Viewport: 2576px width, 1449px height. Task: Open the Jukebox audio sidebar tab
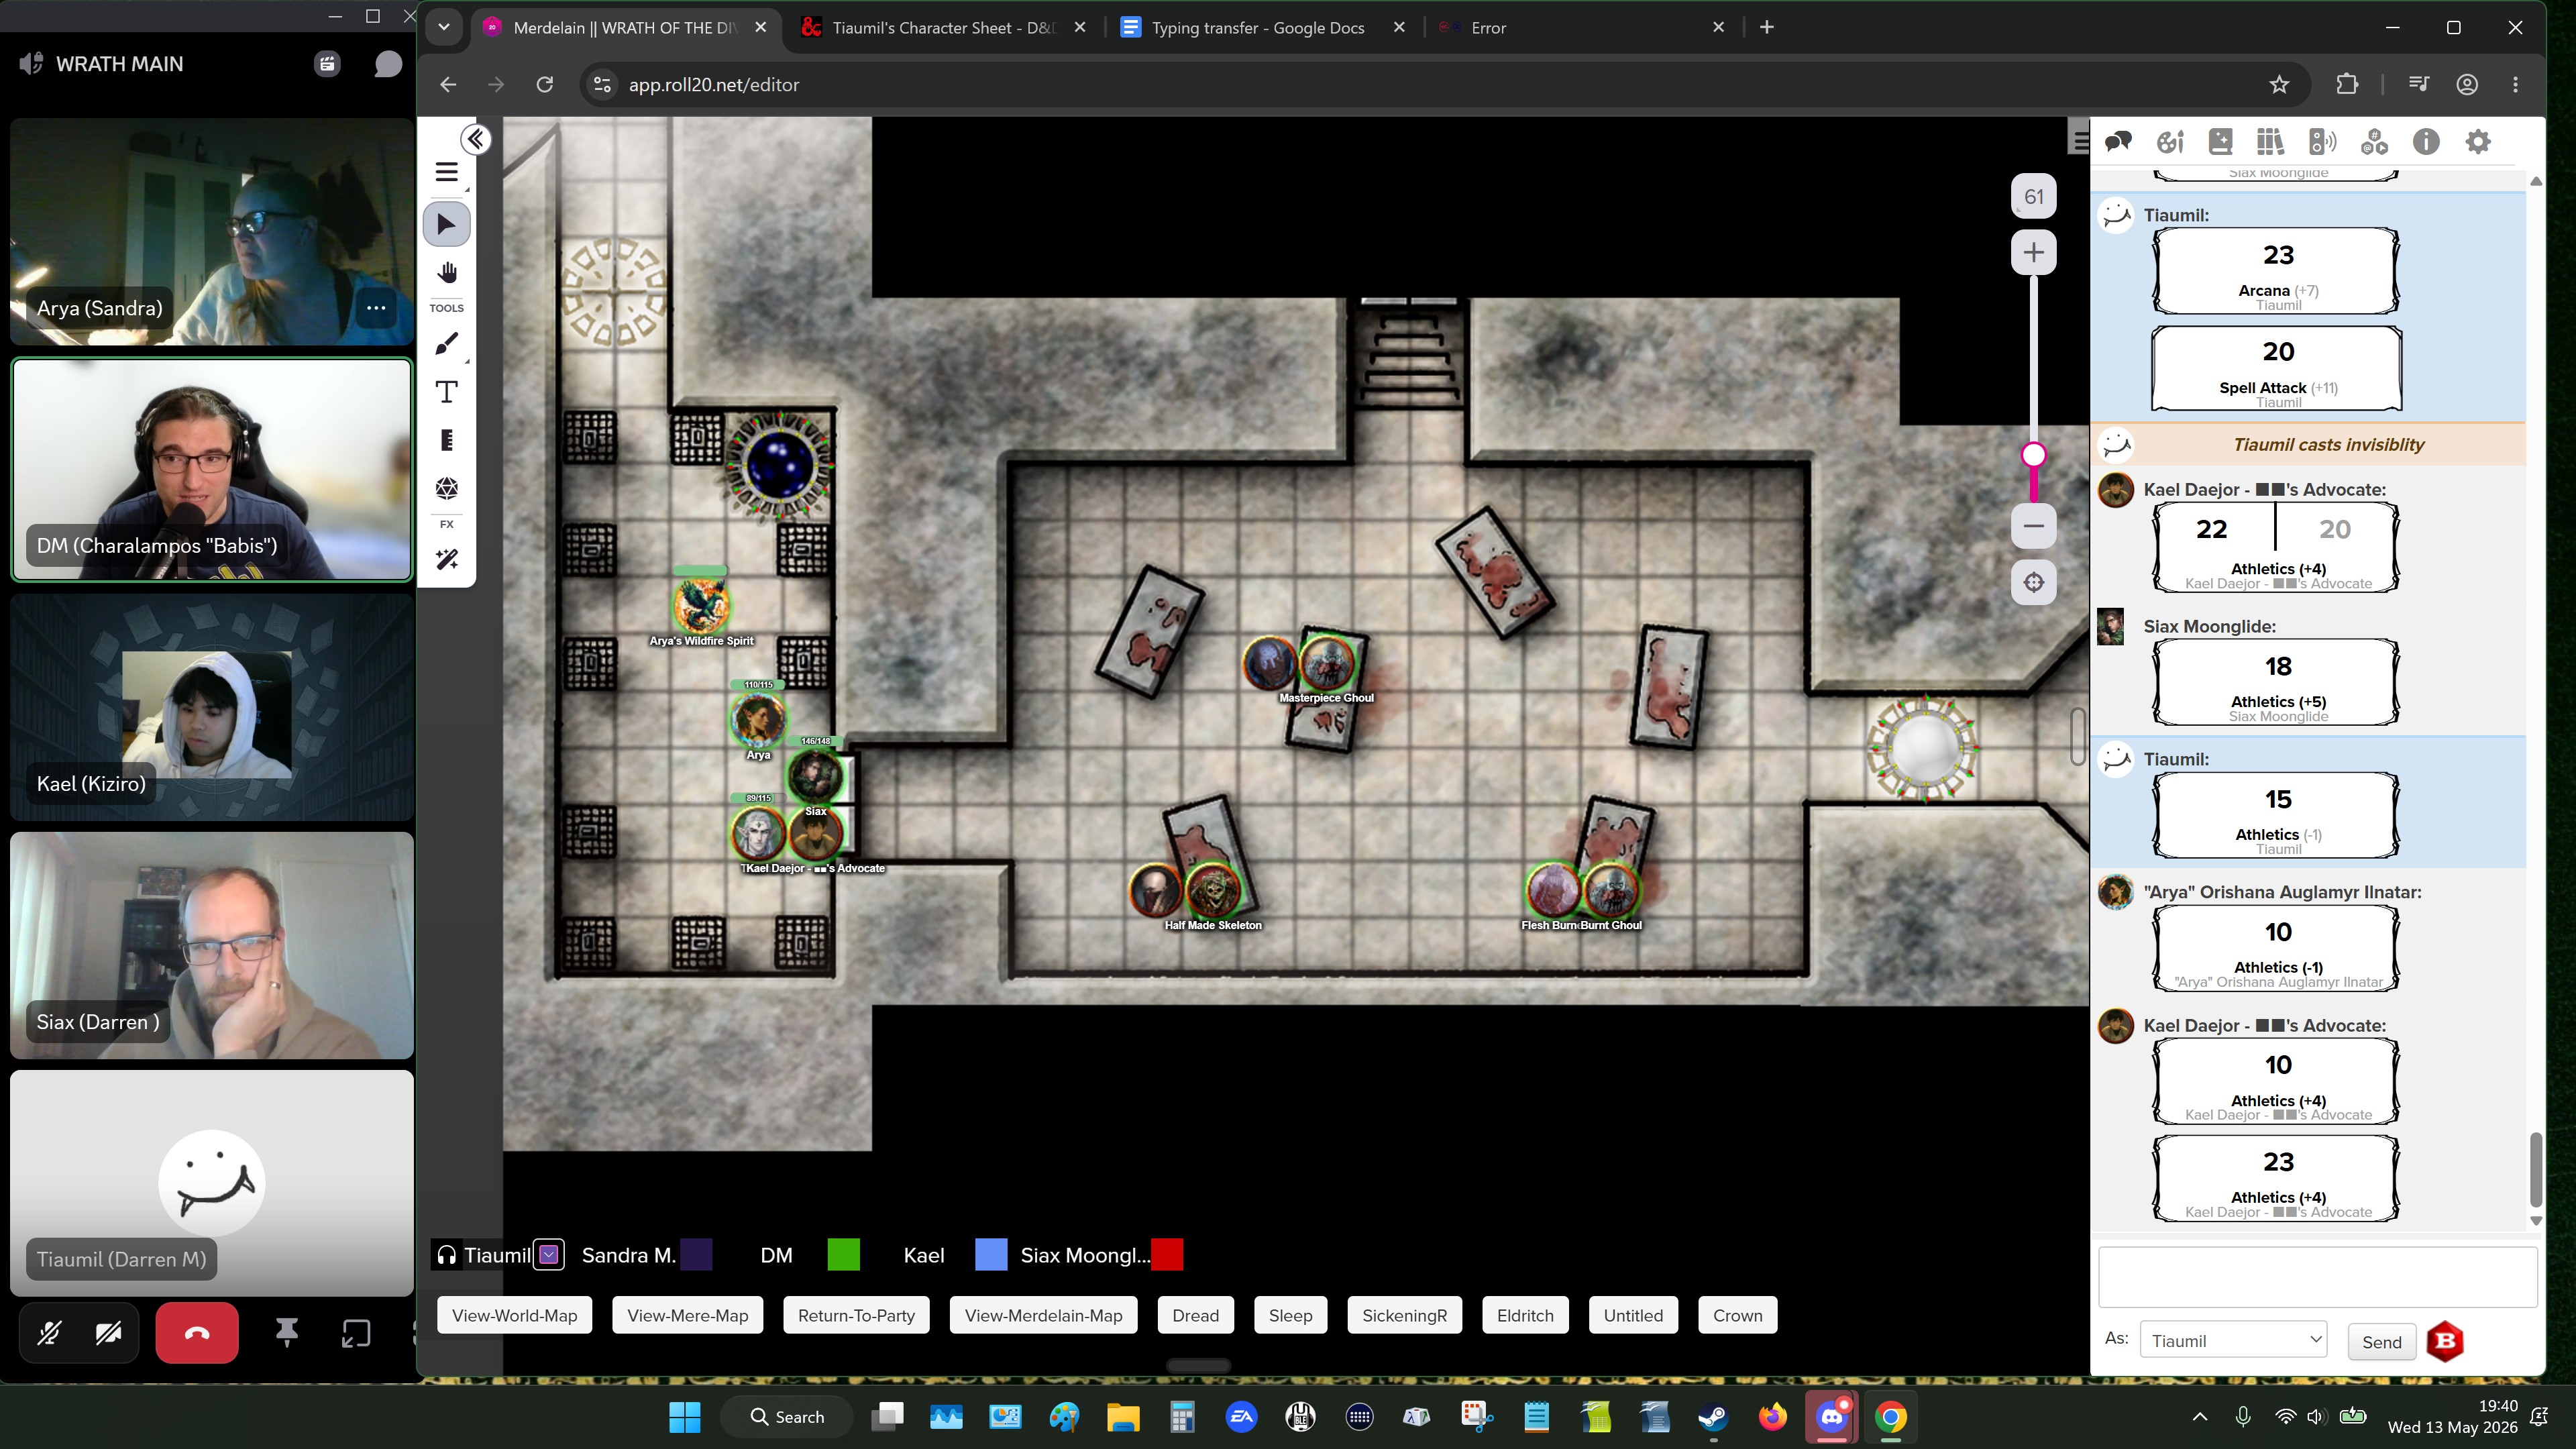tap(2322, 142)
